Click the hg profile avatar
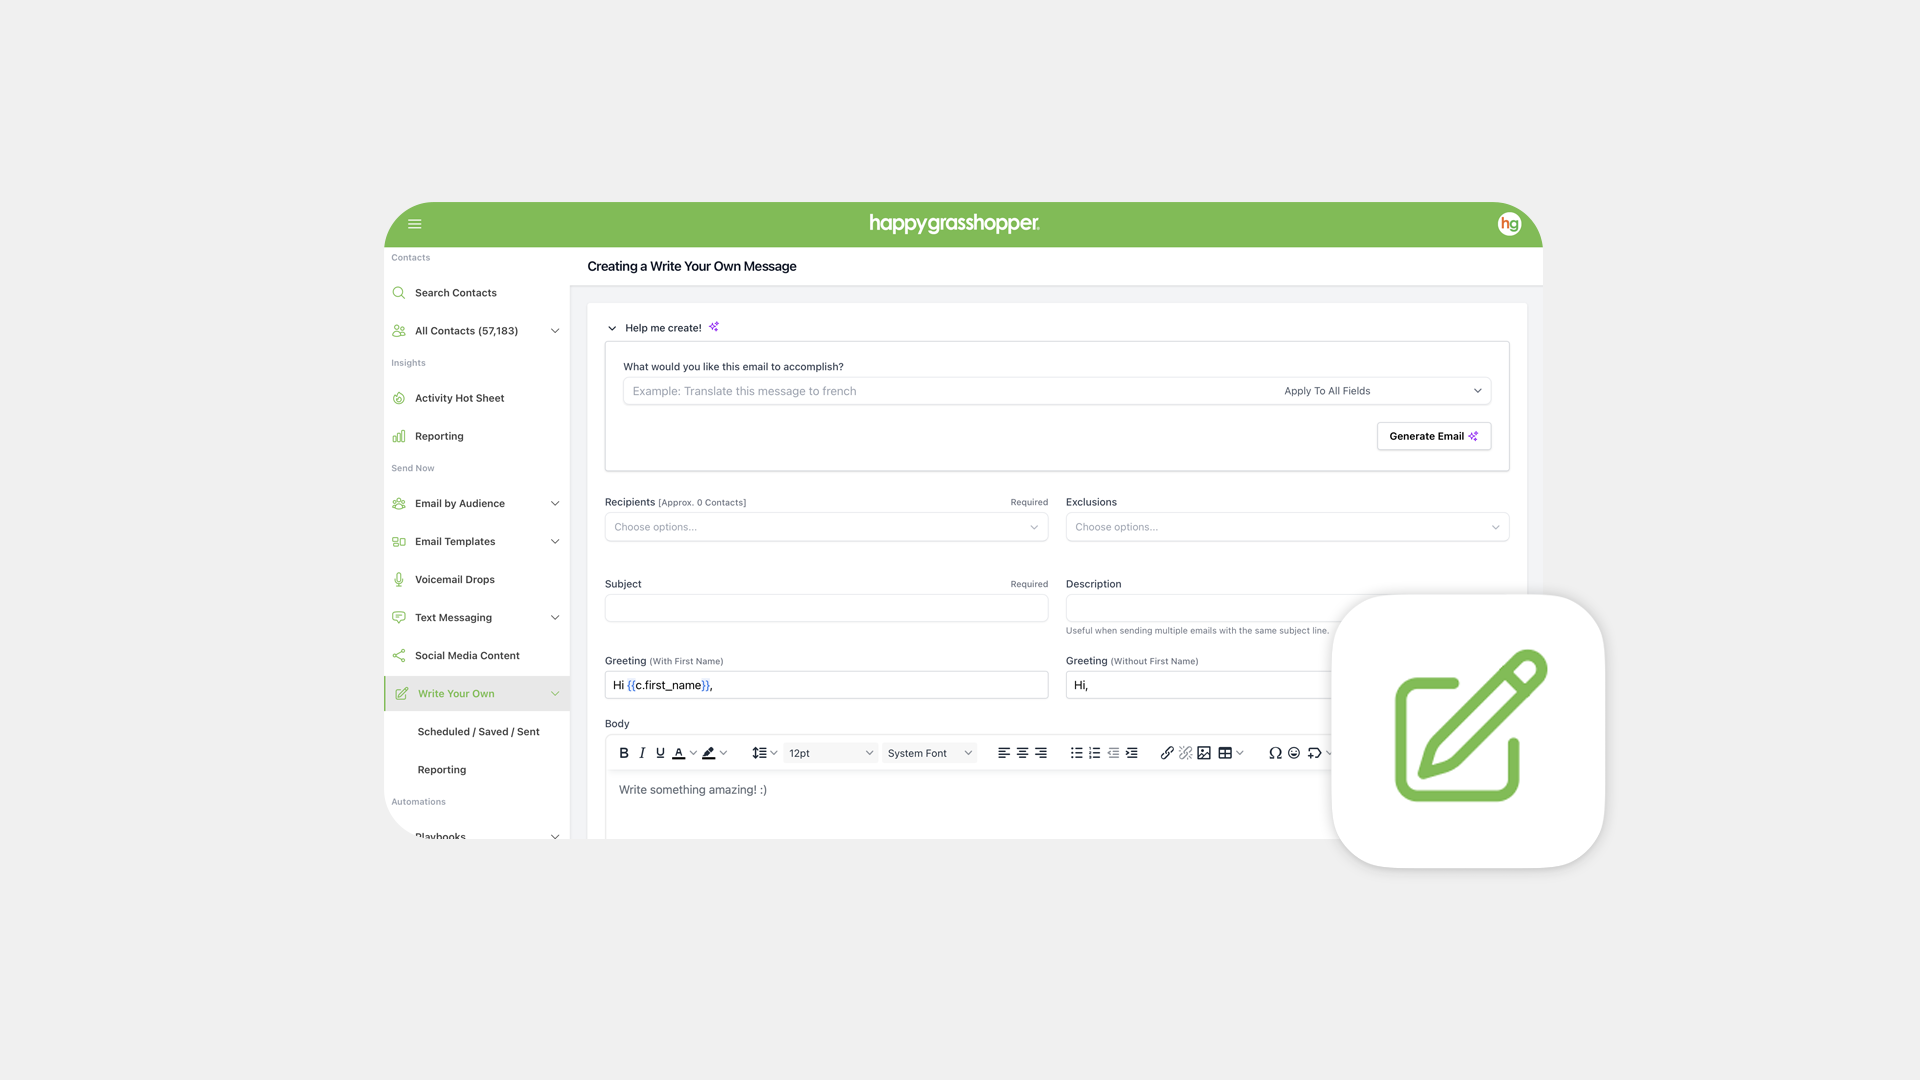The width and height of the screenshot is (1920, 1080). click(1509, 224)
